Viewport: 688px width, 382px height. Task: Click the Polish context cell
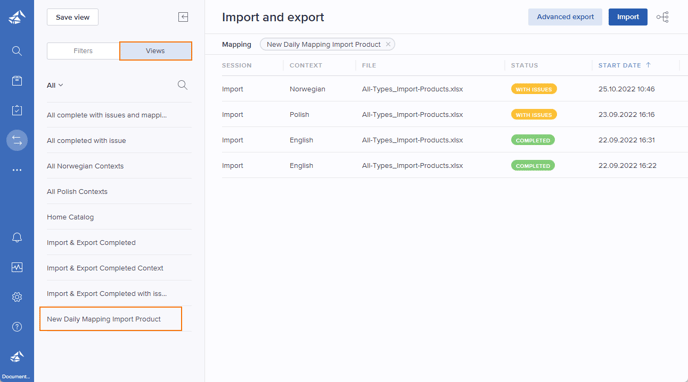tap(299, 114)
